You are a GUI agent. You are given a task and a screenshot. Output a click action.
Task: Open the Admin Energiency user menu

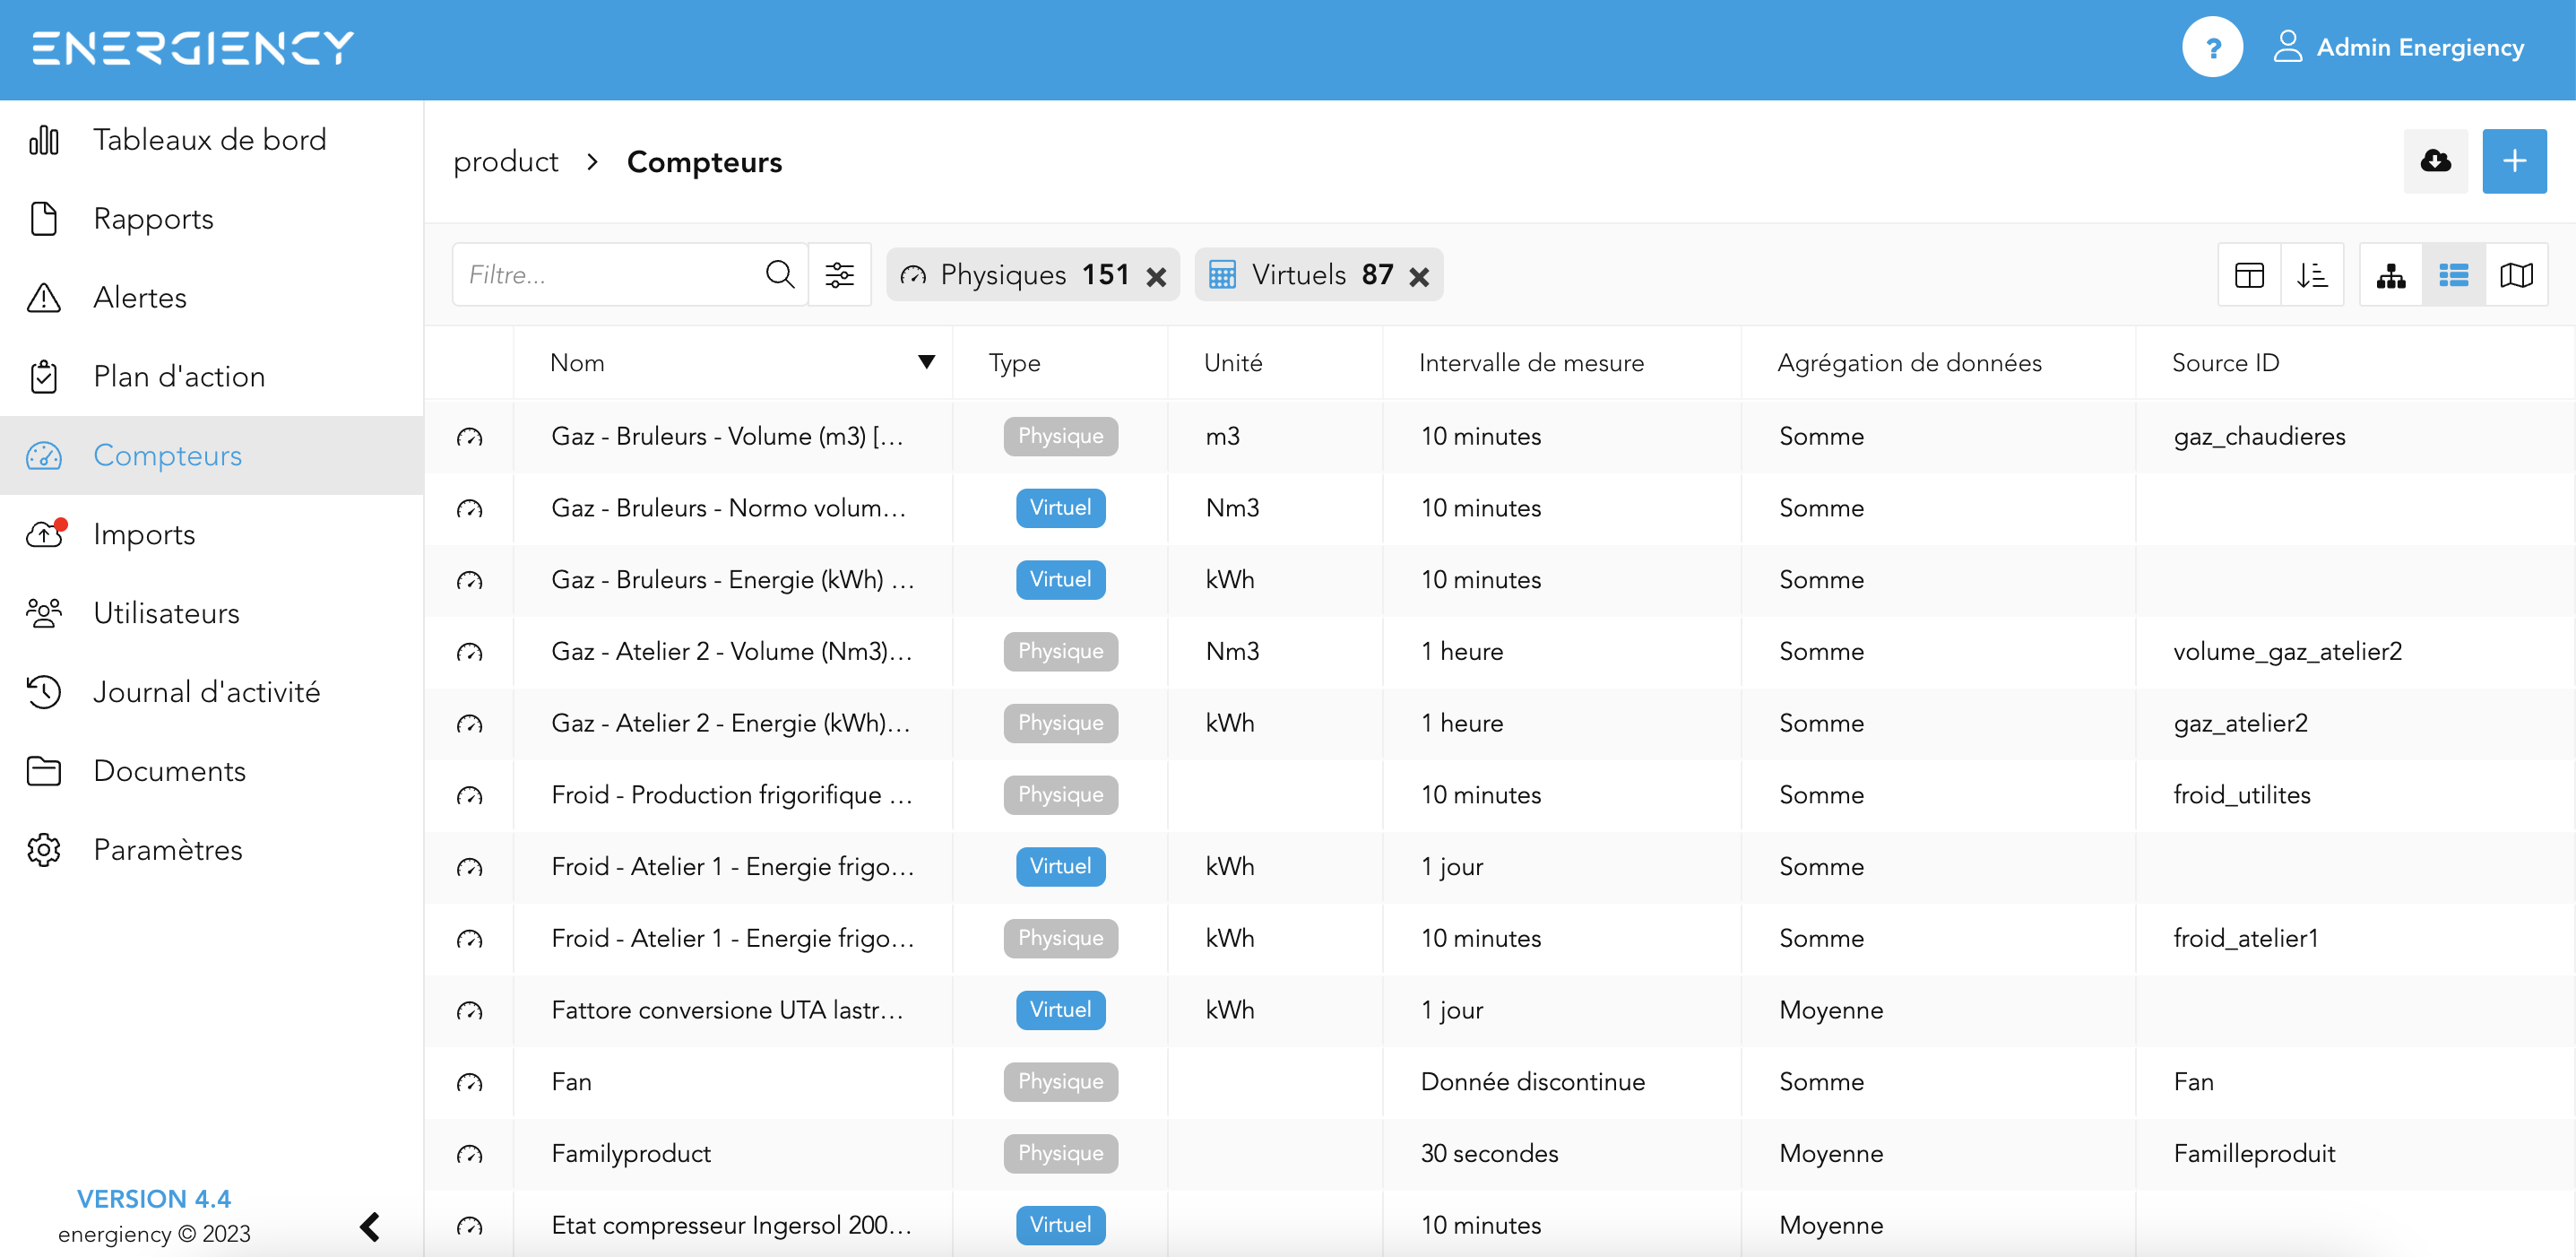coord(2398,47)
